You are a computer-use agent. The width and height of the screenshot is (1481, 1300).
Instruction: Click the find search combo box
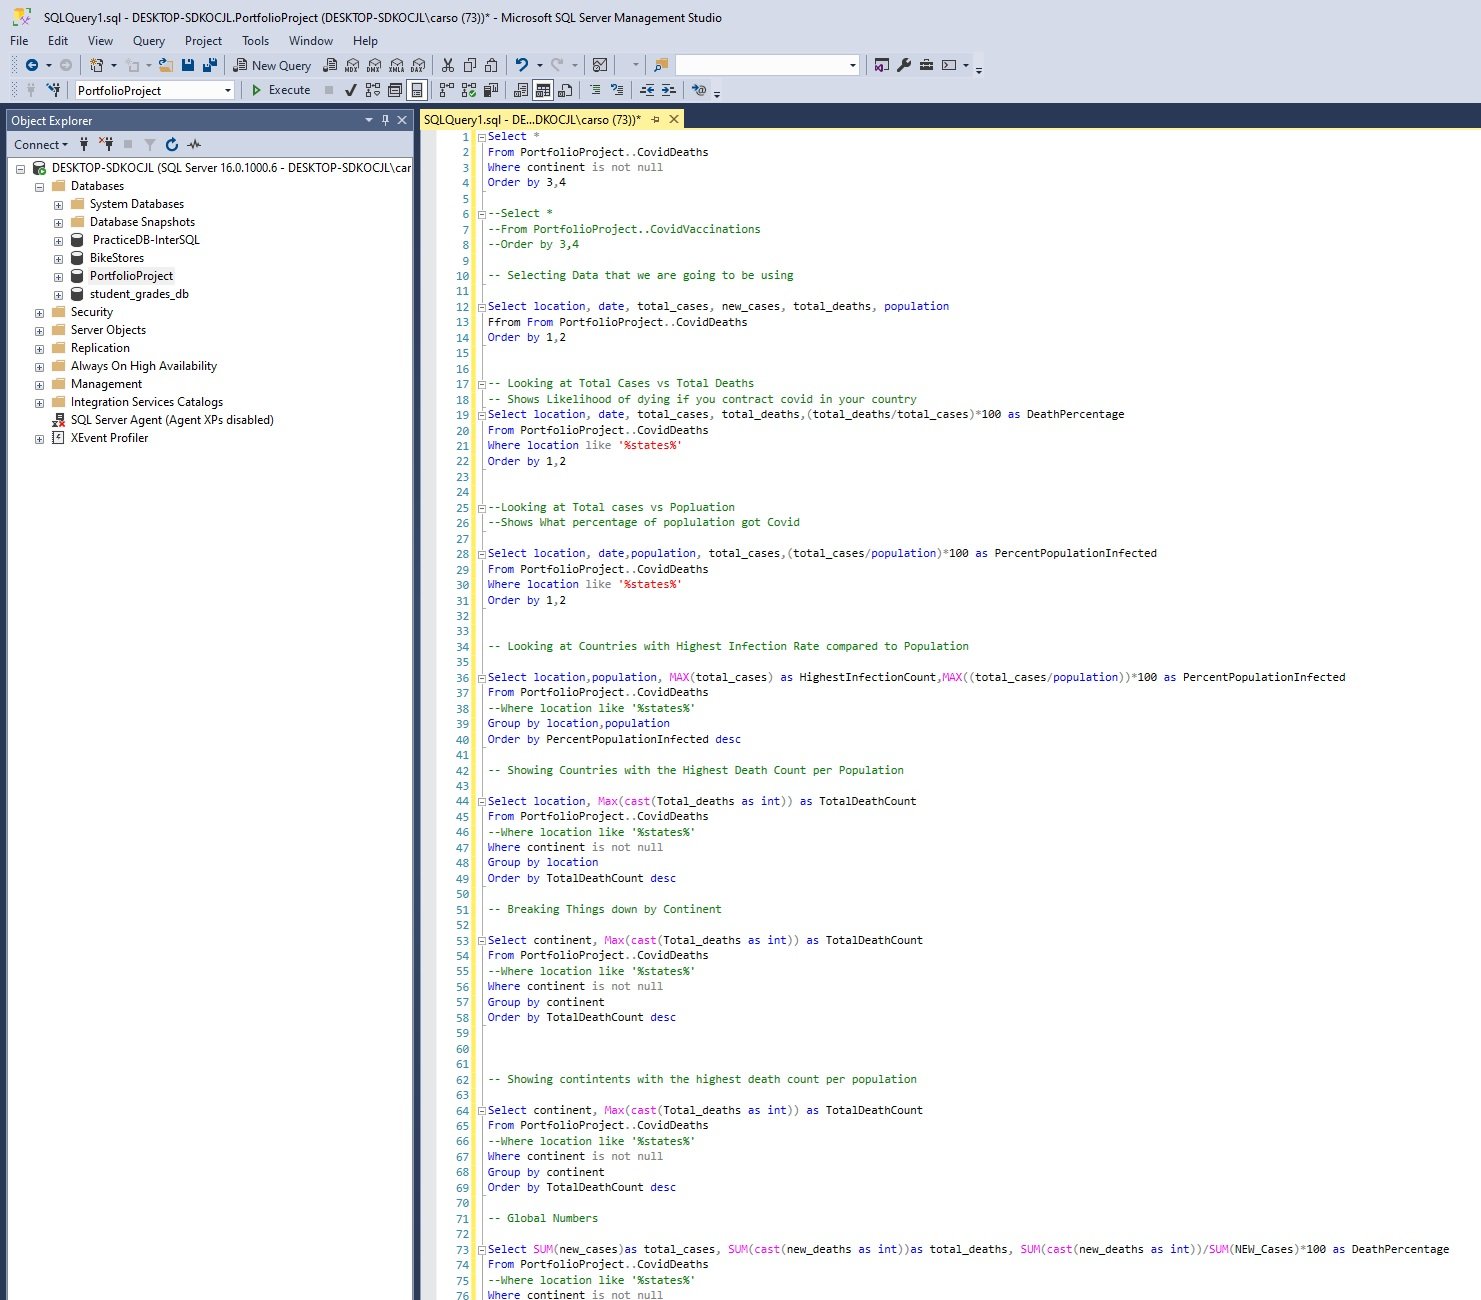767,65
